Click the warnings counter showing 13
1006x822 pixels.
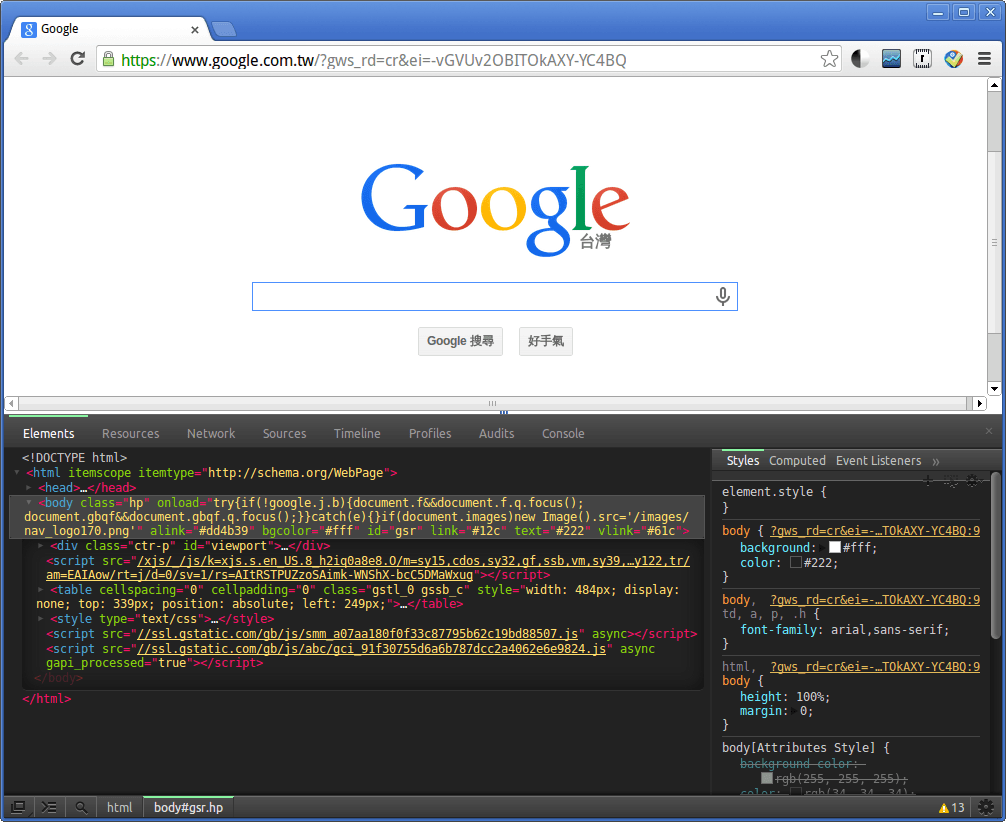pos(952,807)
